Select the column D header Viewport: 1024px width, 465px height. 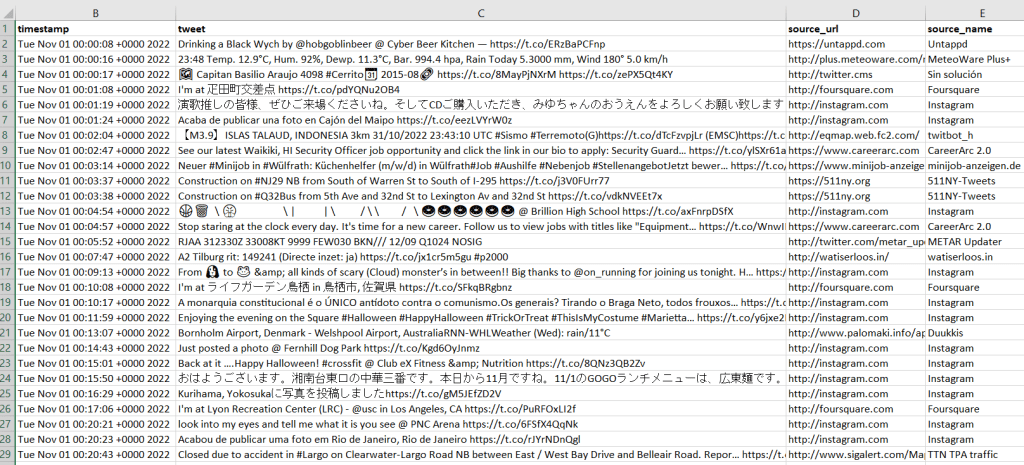click(x=855, y=11)
